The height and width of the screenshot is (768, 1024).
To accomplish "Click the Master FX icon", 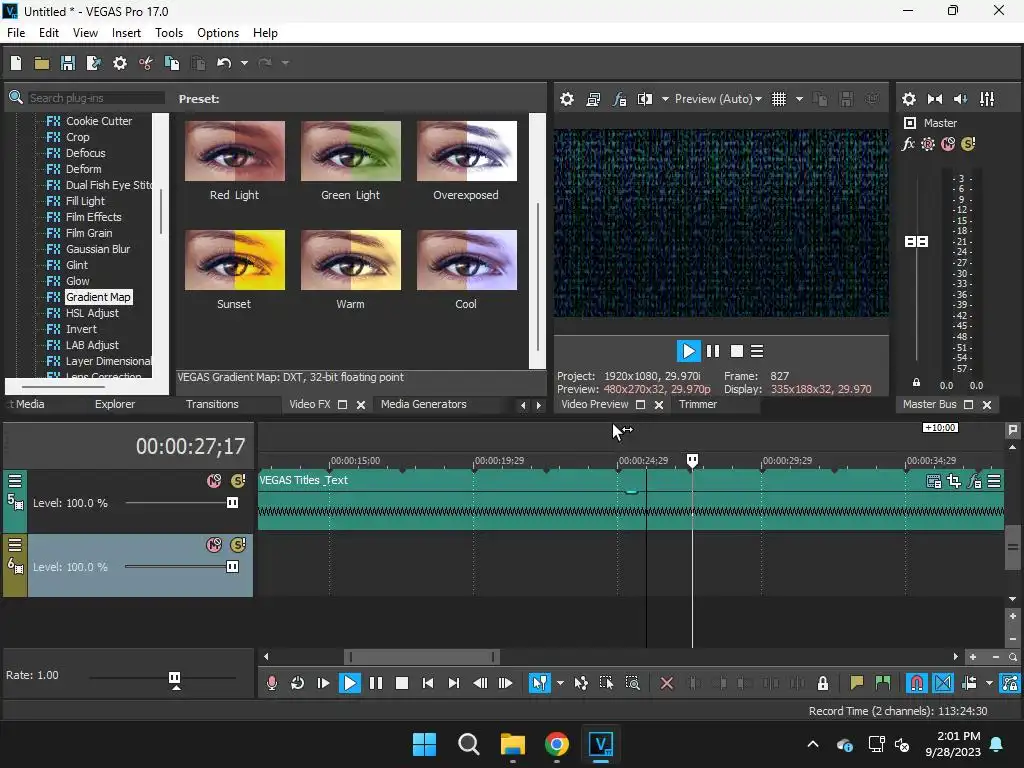I will click(x=908, y=144).
